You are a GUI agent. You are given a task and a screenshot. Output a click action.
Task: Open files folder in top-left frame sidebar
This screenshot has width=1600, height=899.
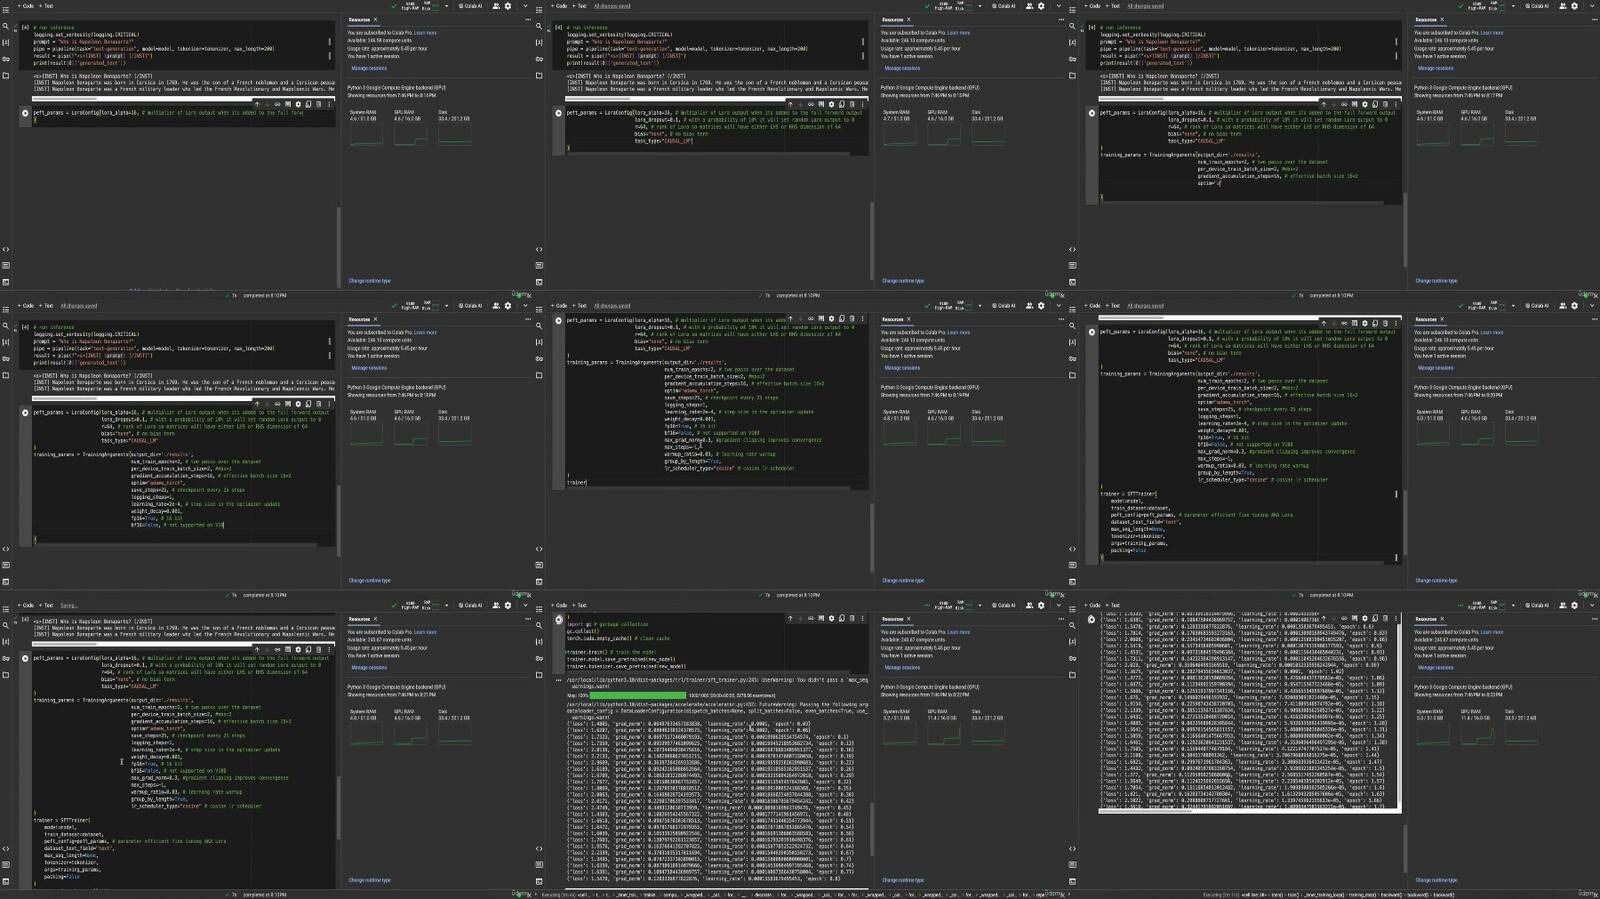click(6, 76)
